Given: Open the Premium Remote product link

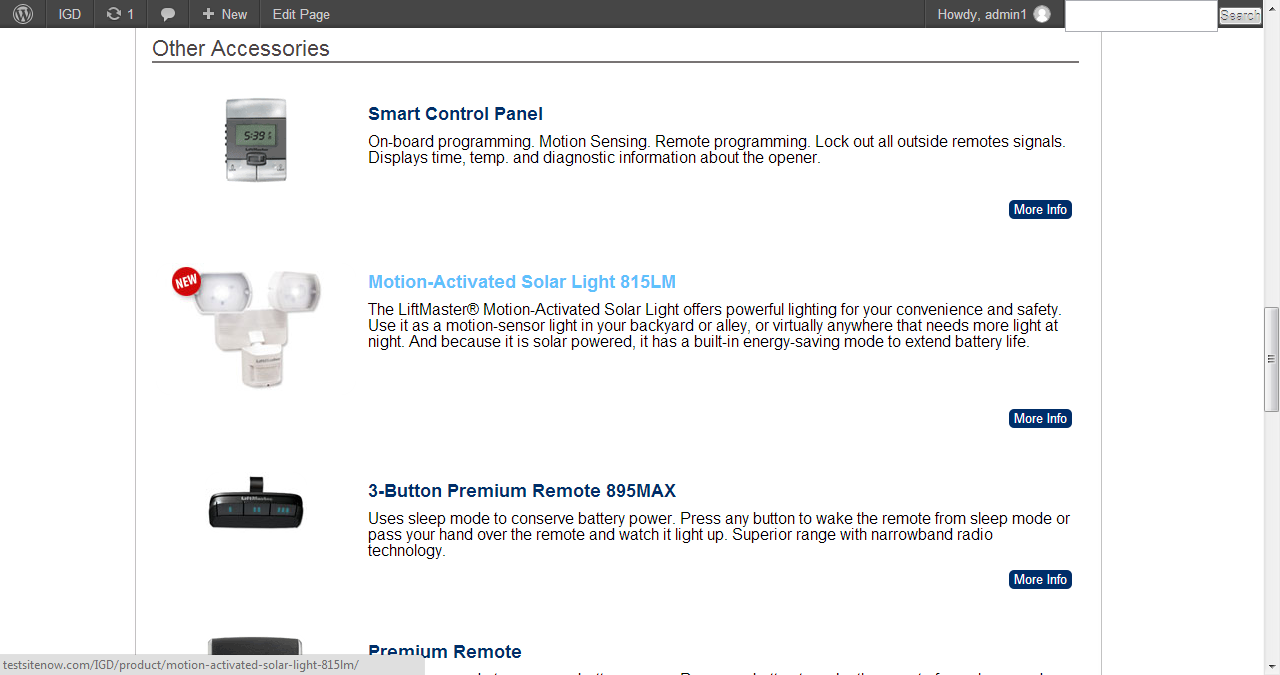Looking at the screenshot, I should (x=445, y=652).
